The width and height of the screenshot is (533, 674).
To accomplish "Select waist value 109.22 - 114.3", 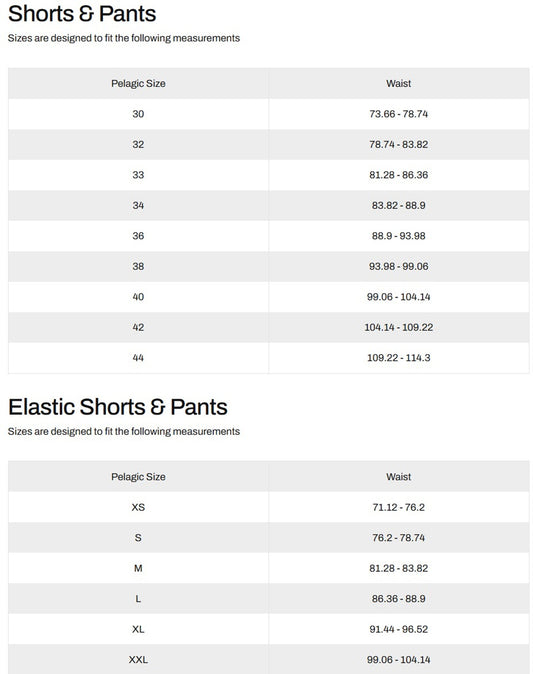I will (x=398, y=358).
